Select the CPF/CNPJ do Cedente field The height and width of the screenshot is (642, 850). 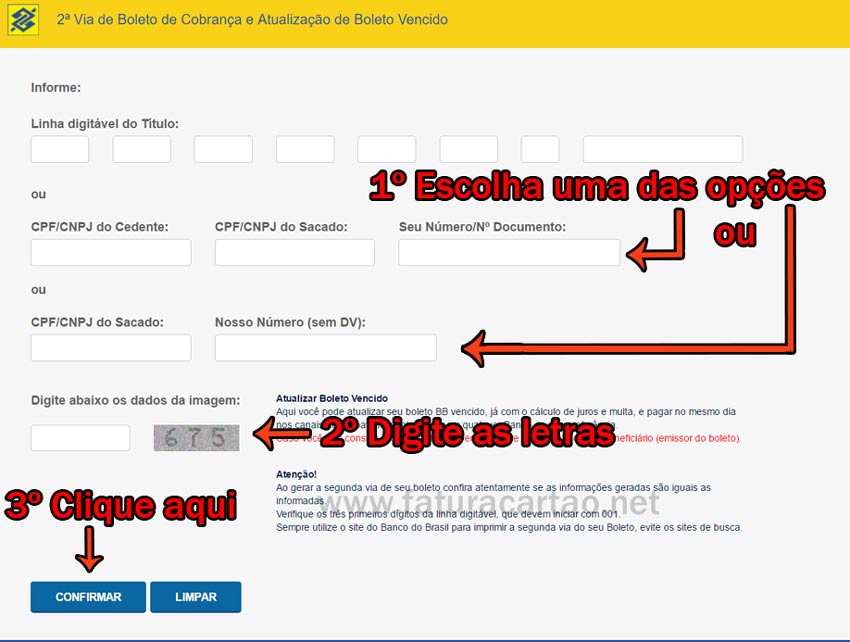click(x=110, y=252)
